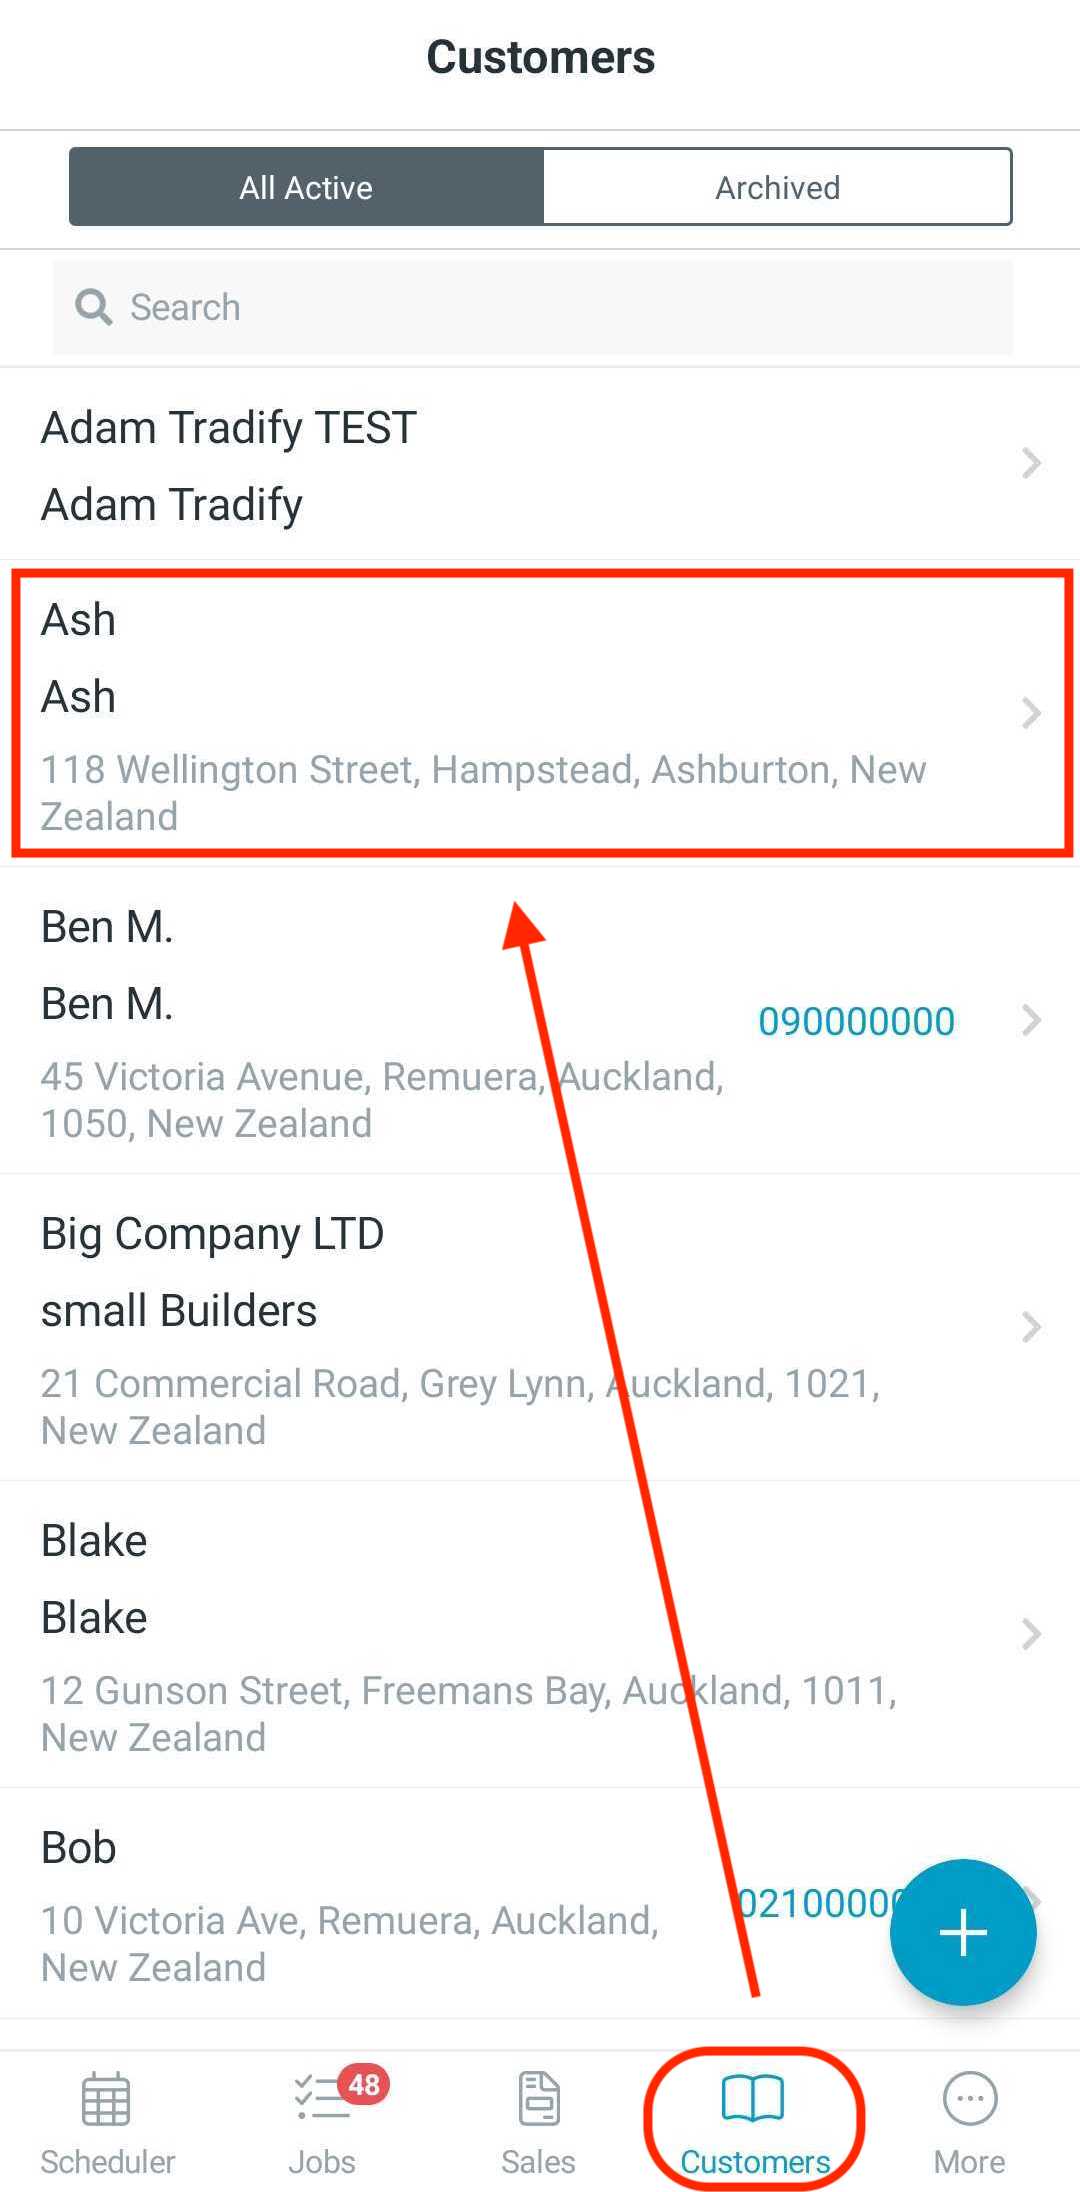Open the Ben M. customer entry
This screenshot has width=1080, height=2192.
pos(540,1021)
